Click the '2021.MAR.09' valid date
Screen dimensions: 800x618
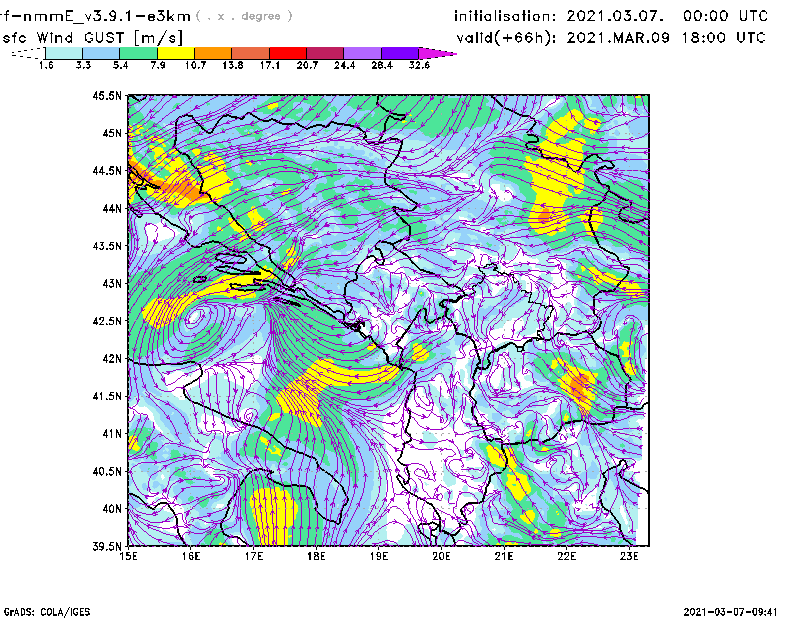click(618, 38)
